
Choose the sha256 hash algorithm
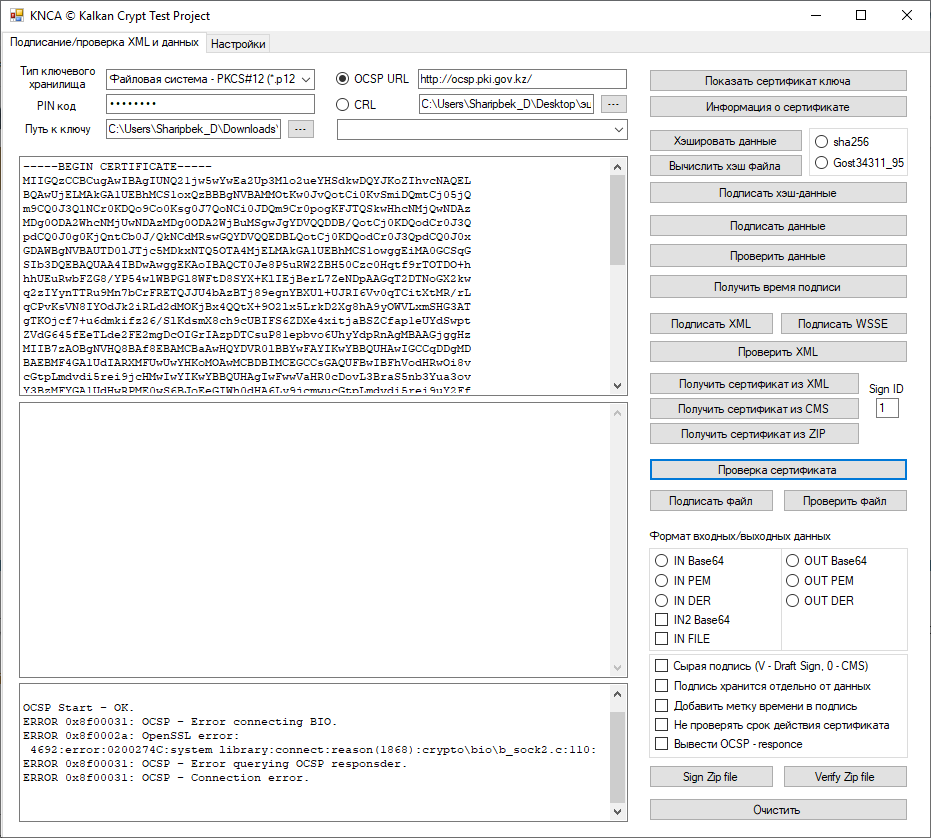coord(823,143)
